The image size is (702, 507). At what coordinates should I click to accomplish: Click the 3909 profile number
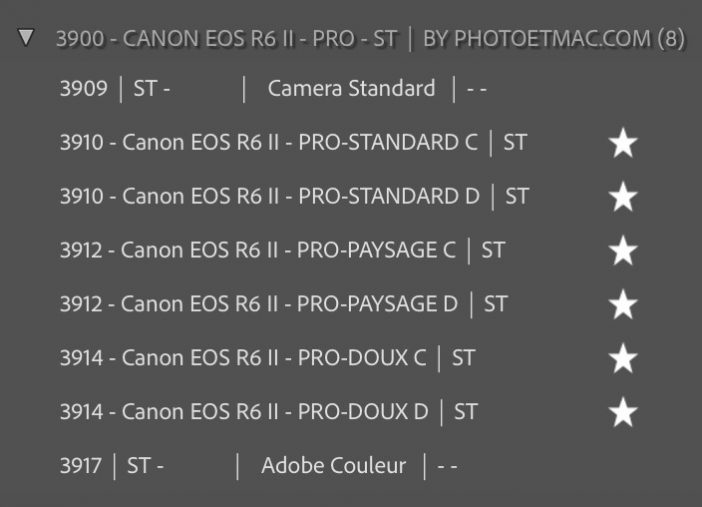(83, 88)
